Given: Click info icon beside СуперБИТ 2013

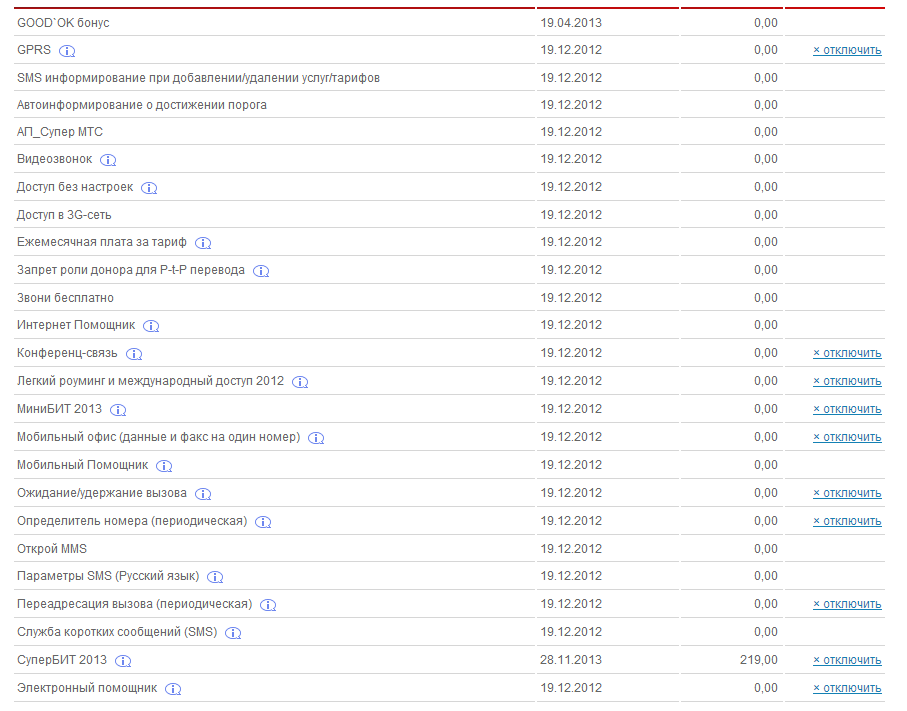Looking at the screenshot, I should [x=123, y=661].
